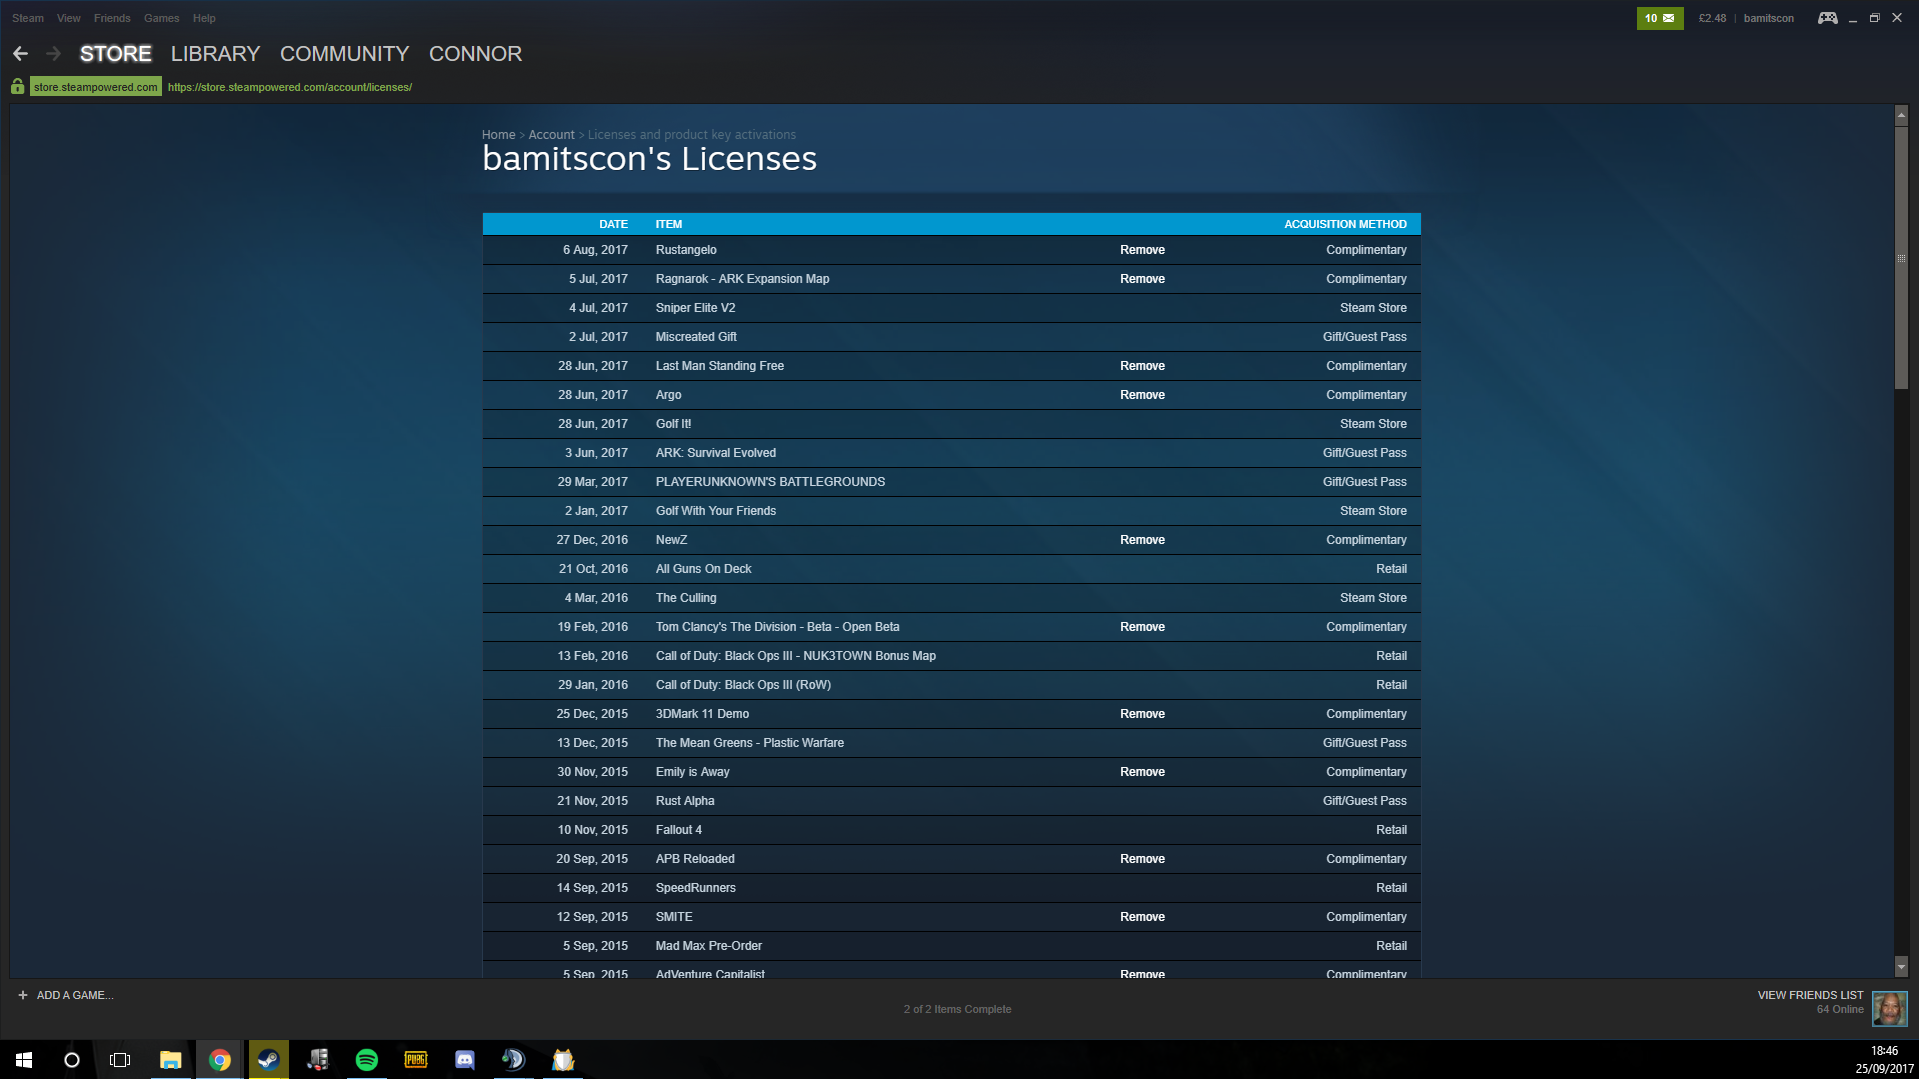Screen dimensions: 1919x1079
Task: Open File Explorer from taskbar
Action: click(x=170, y=1060)
